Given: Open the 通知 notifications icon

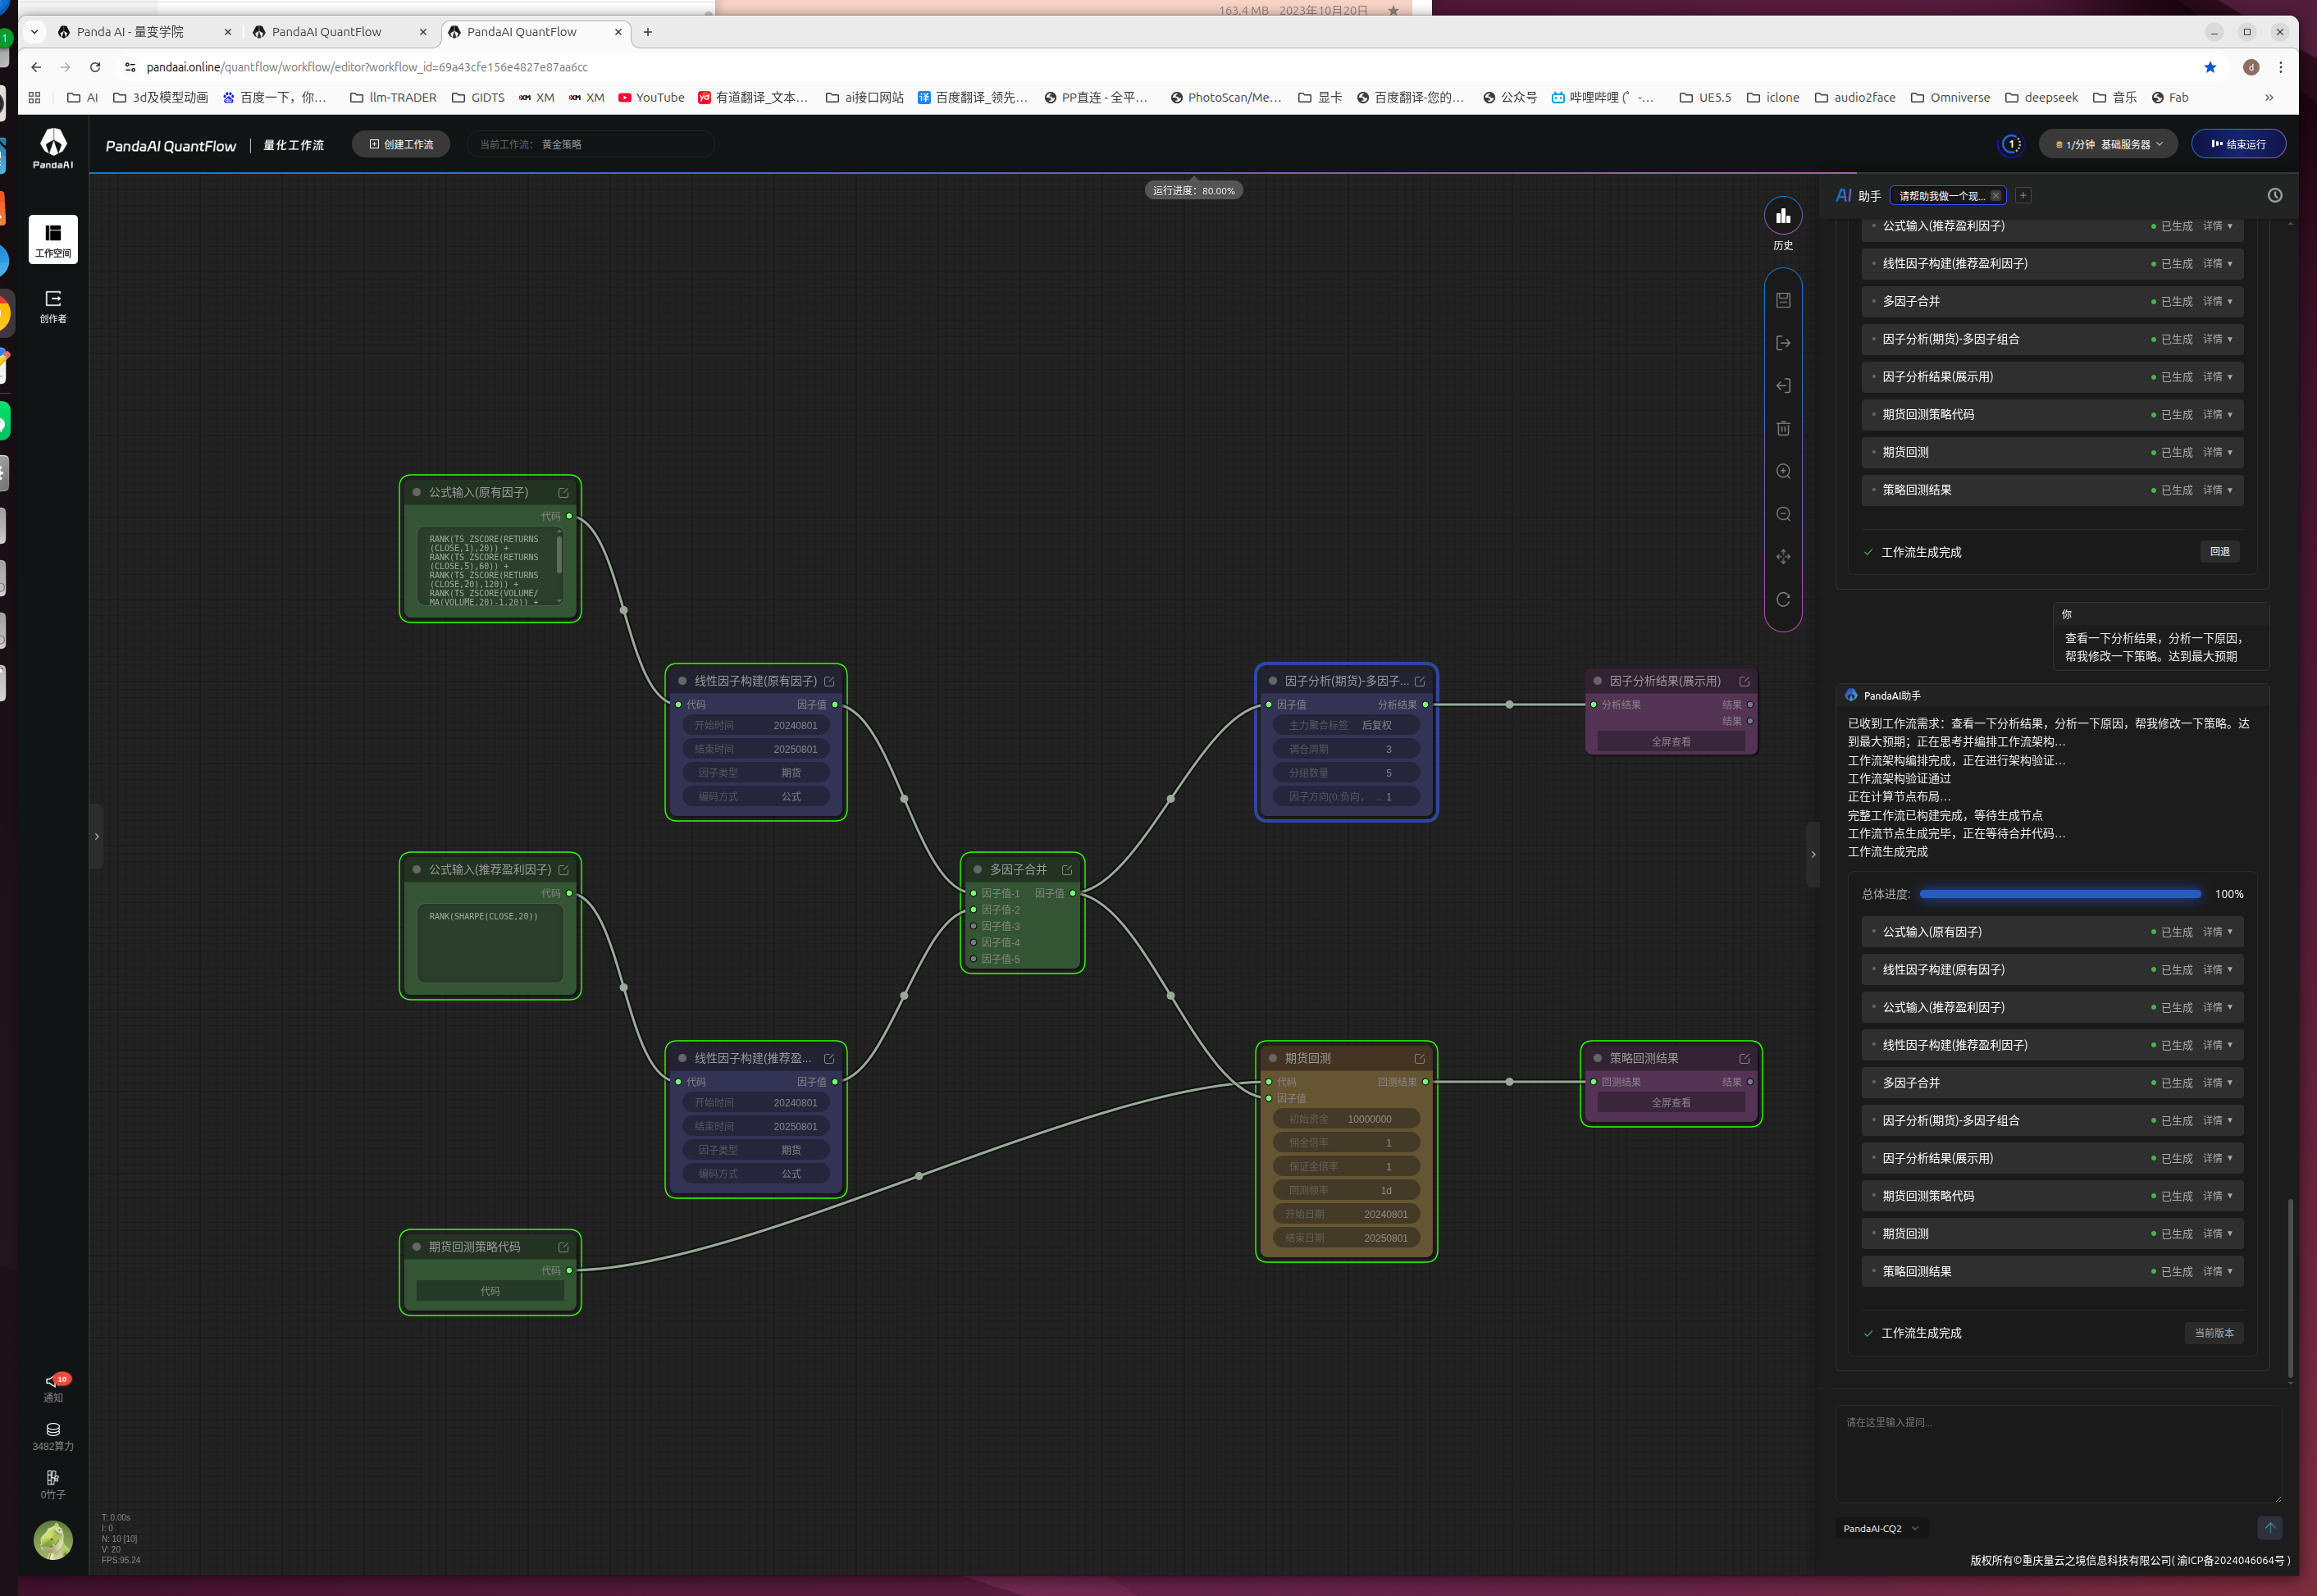Looking at the screenshot, I should [x=53, y=1388].
